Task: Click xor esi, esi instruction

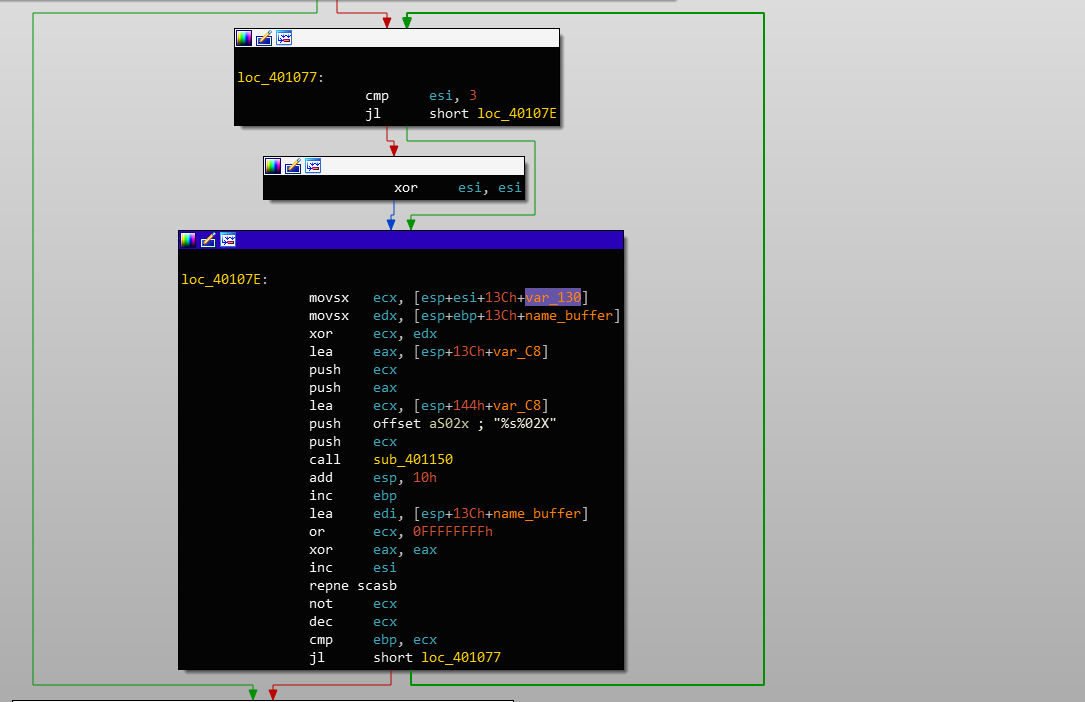Action: coord(457,187)
